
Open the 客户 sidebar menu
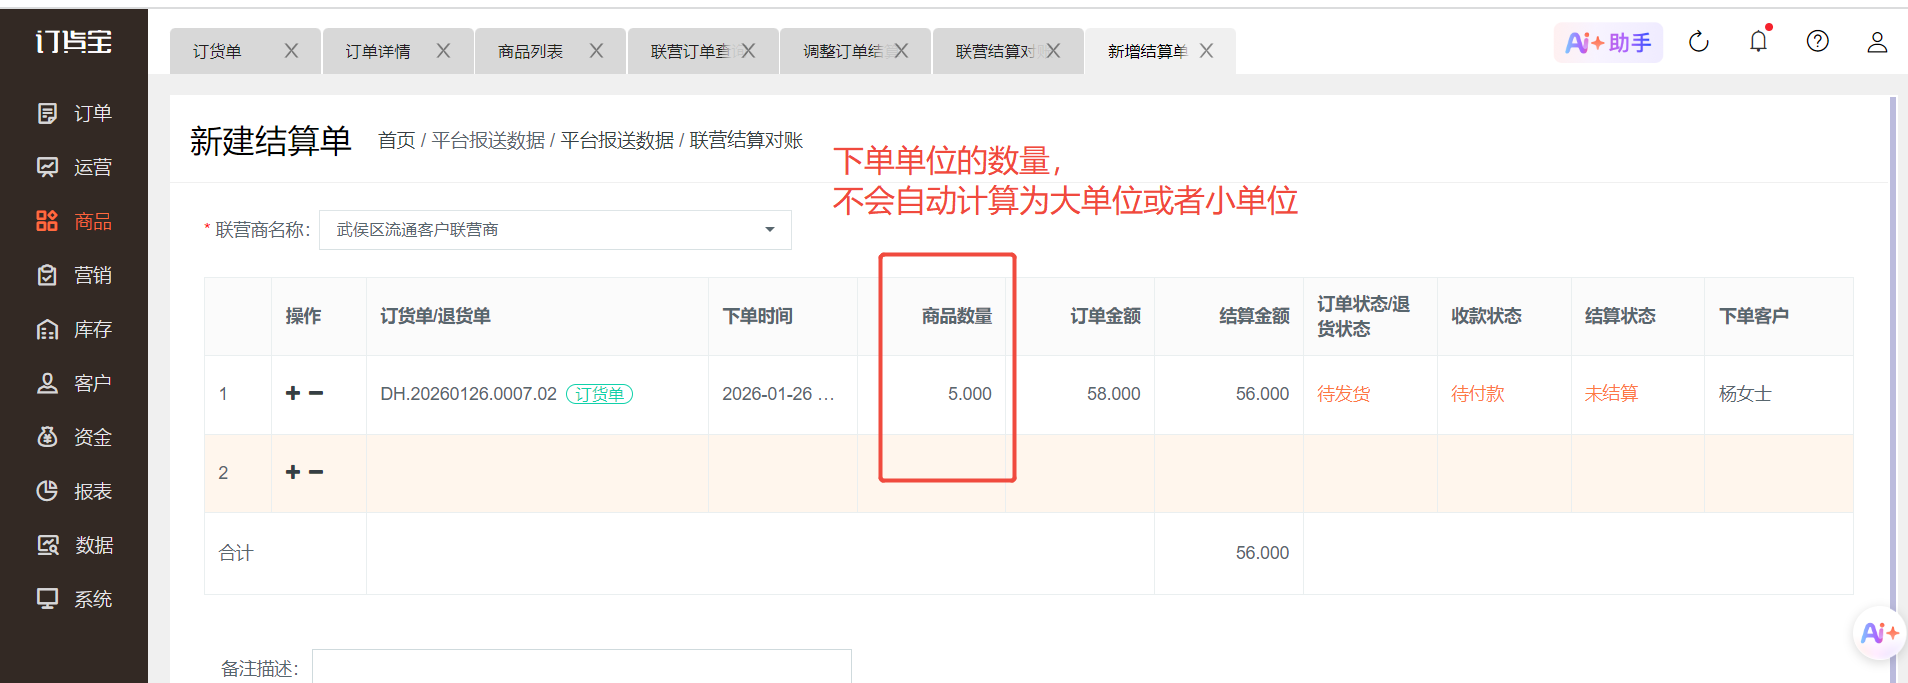[74, 383]
